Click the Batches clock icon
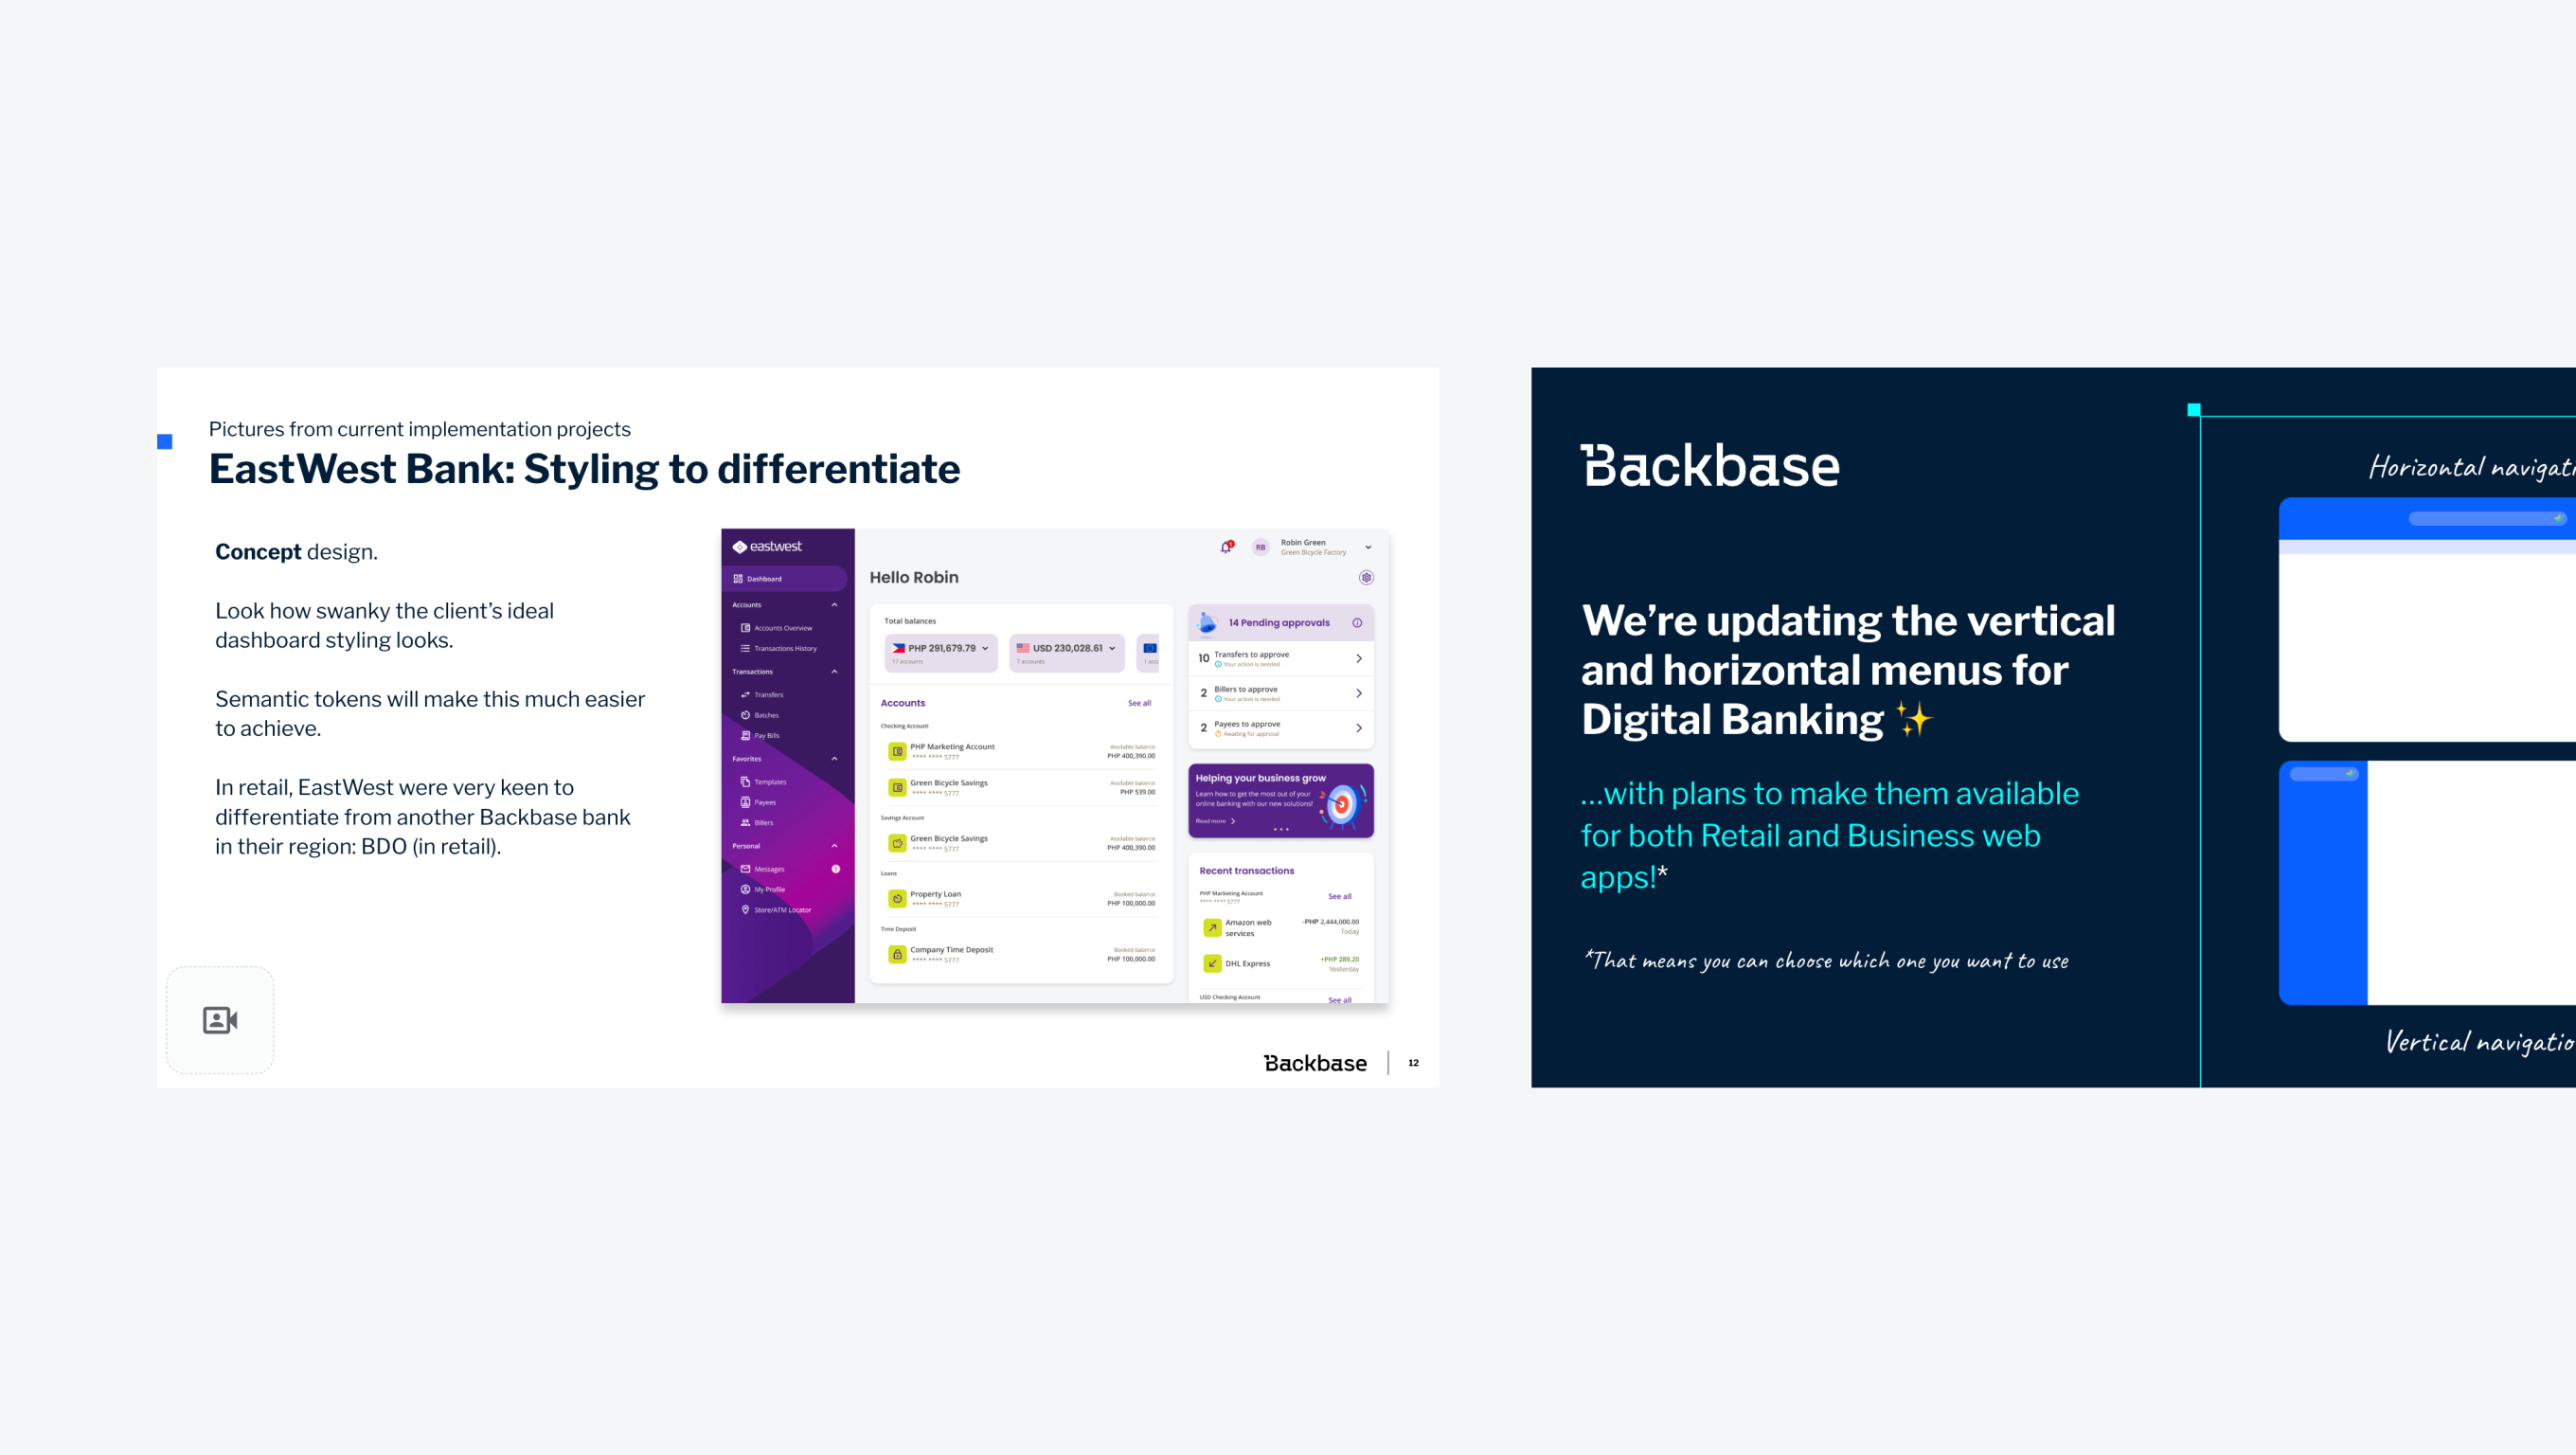 tap(745, 715)
